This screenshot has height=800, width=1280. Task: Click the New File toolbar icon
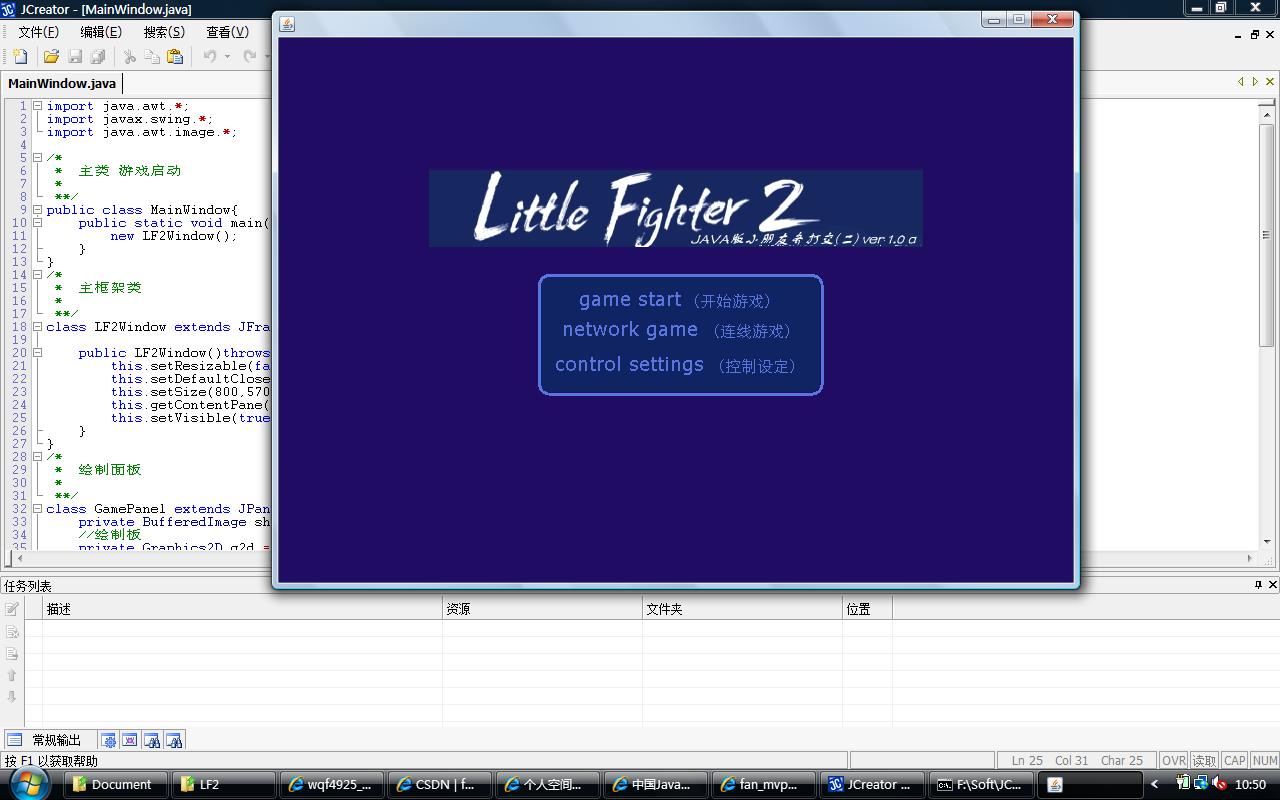coord(20,57)
